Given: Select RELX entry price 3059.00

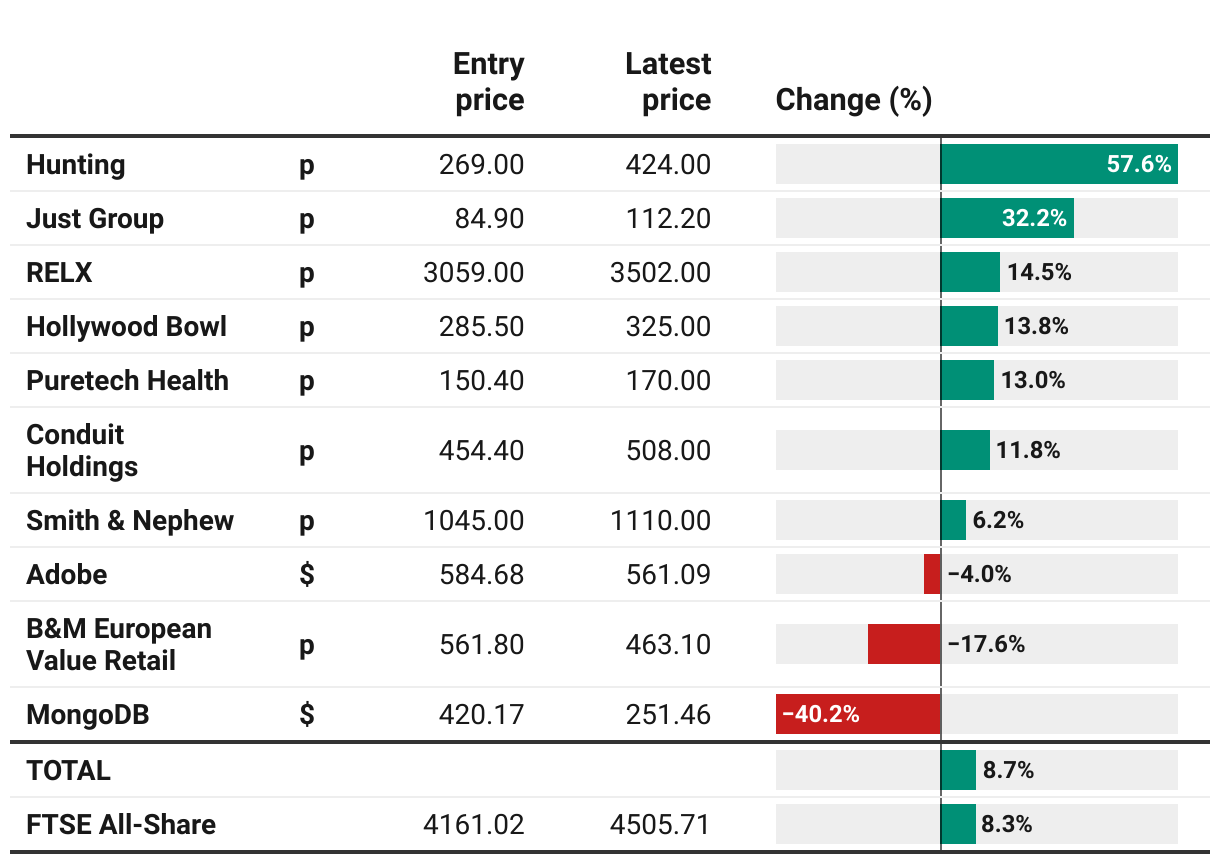Looking at the screenshot, I should 474,273.
